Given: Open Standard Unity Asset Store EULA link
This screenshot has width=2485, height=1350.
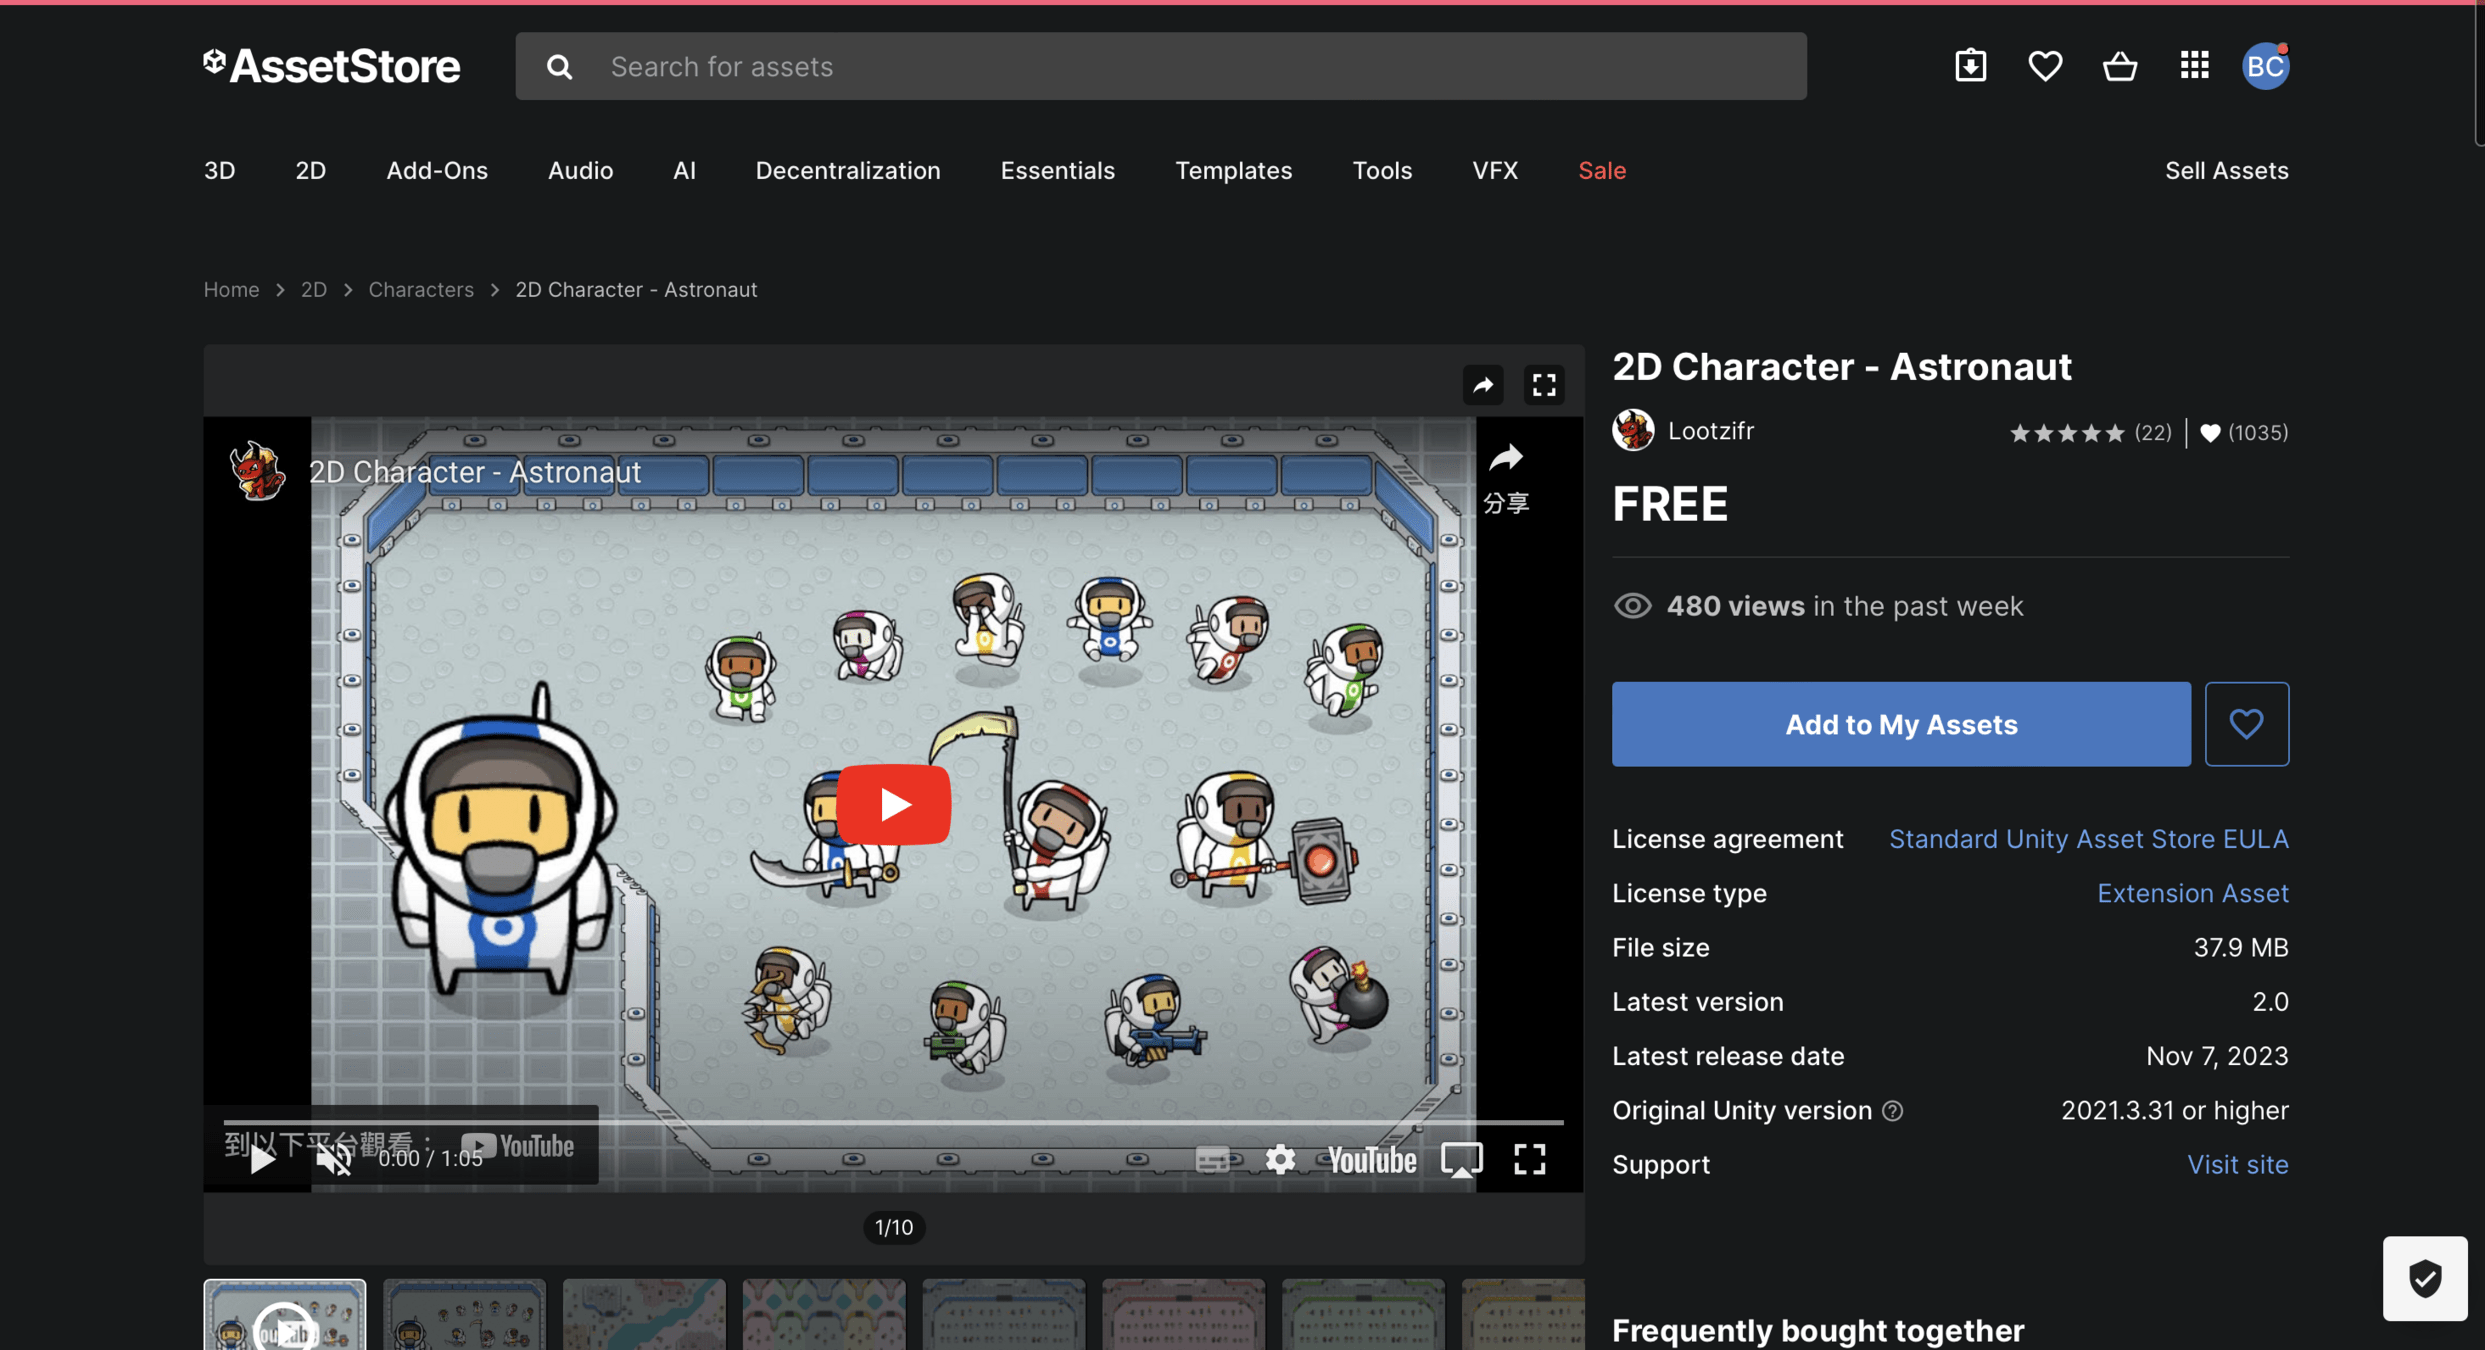Looking at the screenshot, I should click(x=2088, y=839).
